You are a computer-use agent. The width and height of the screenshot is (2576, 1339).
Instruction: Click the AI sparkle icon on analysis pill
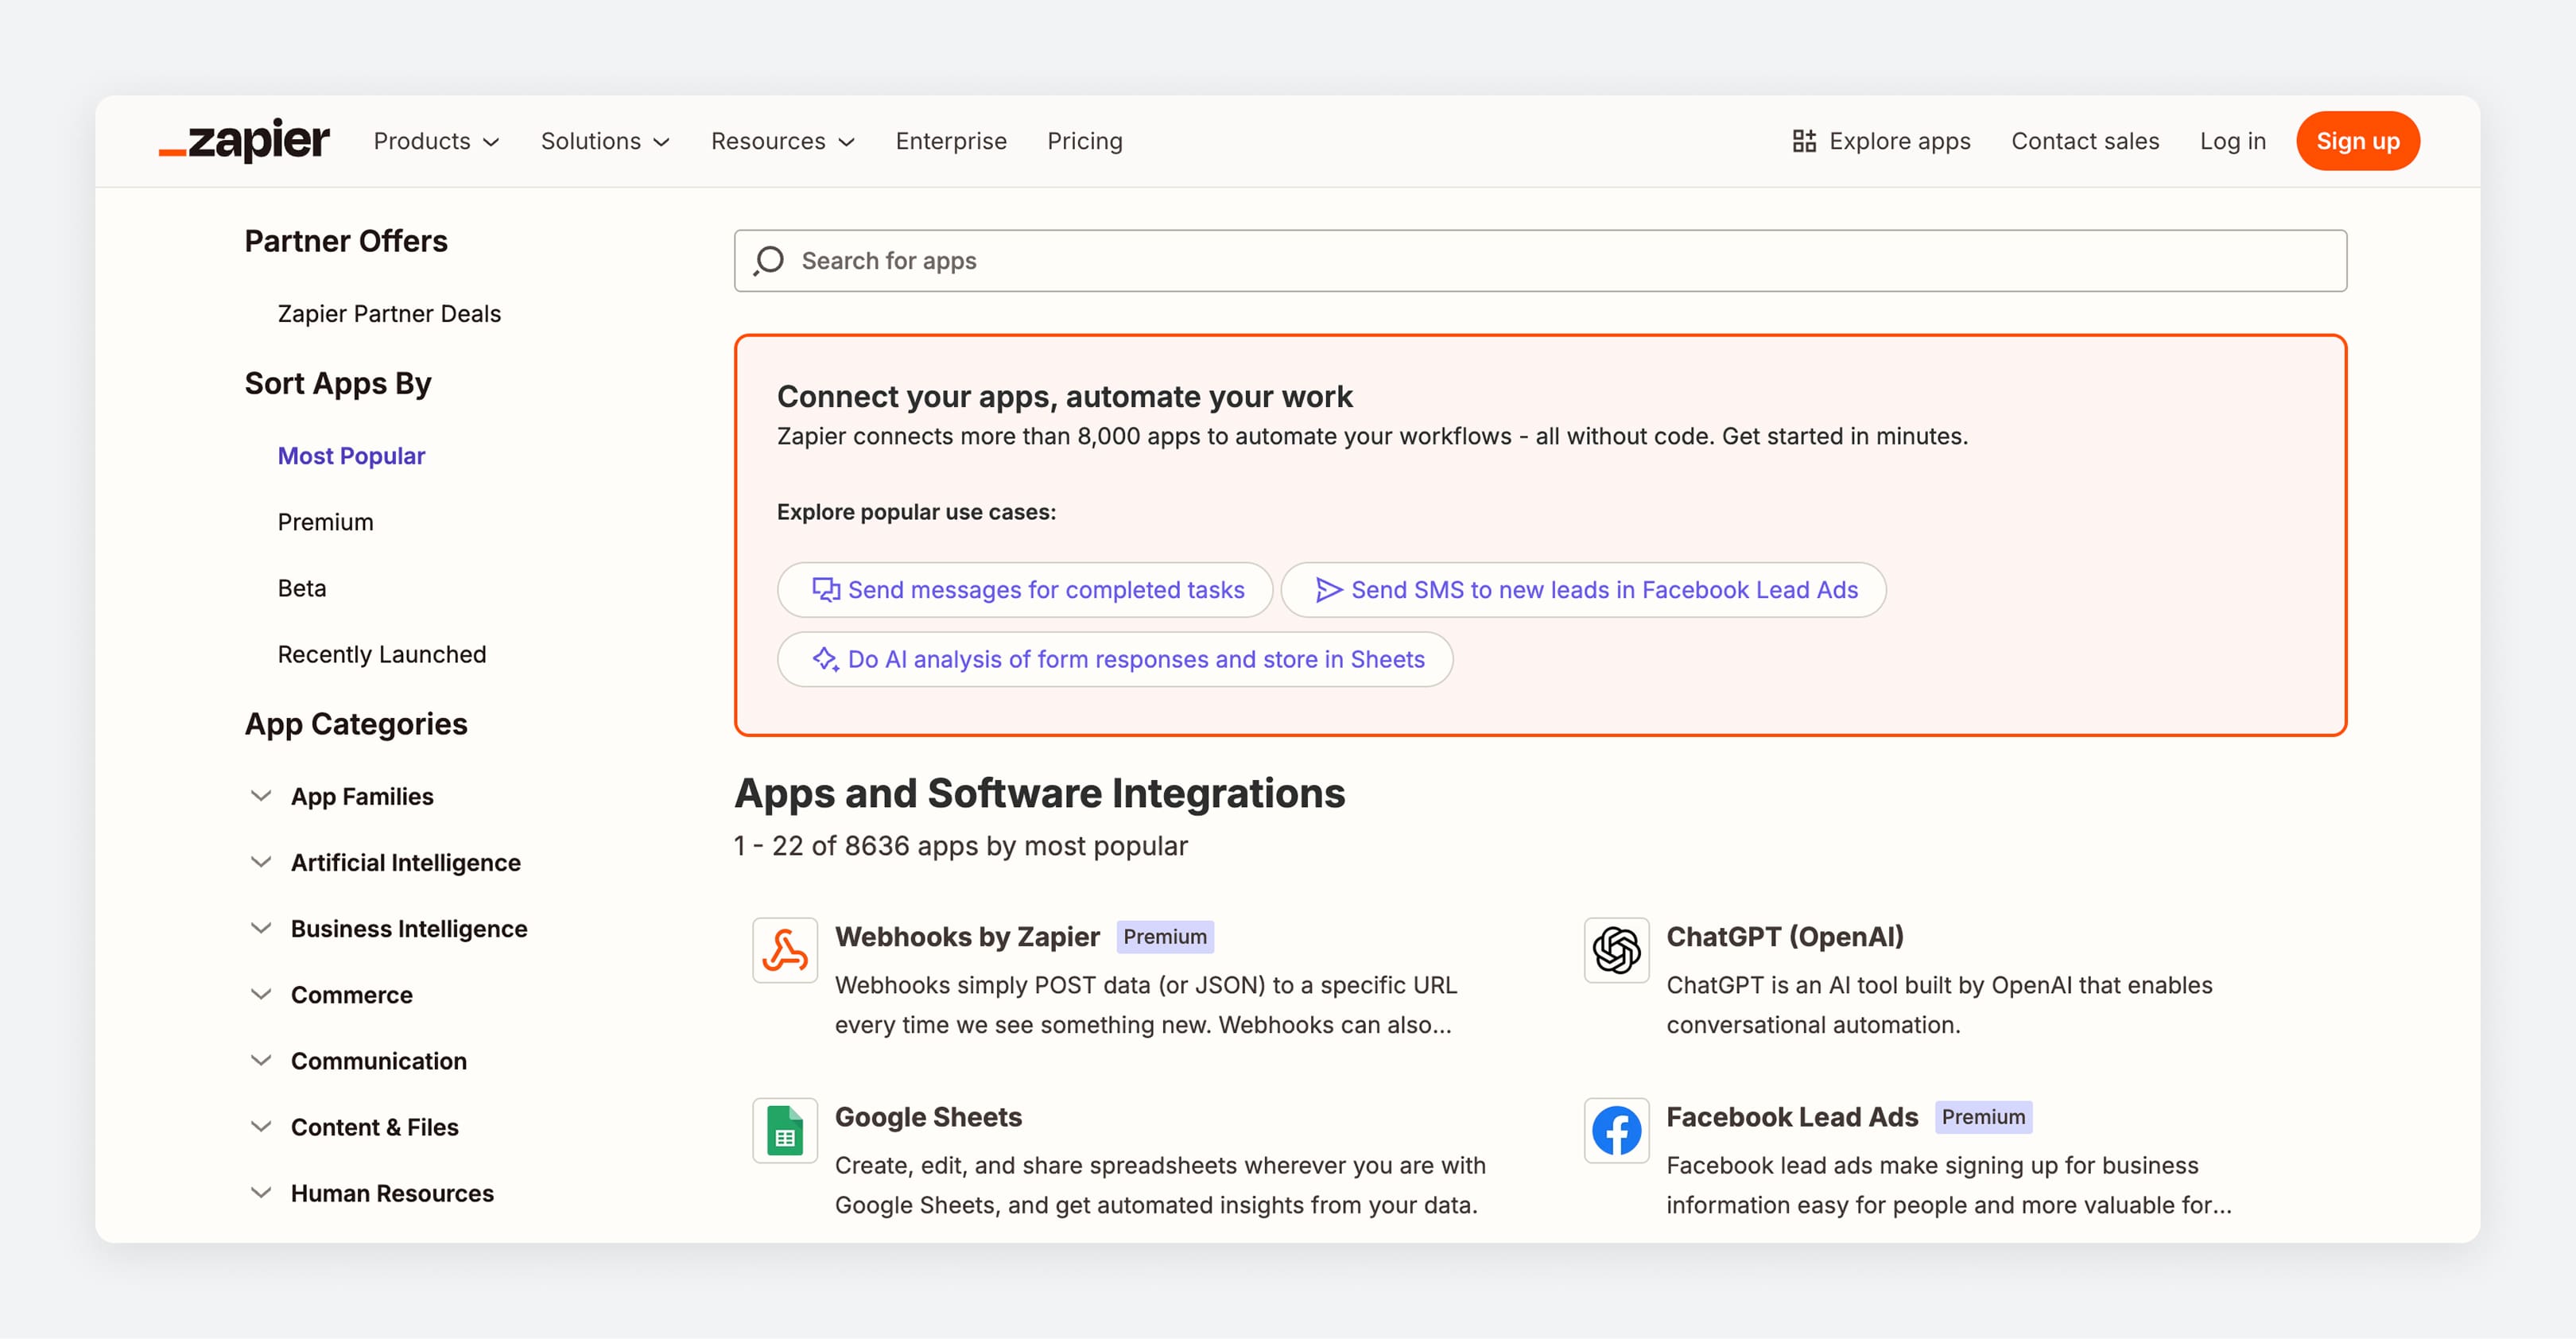click(x=825, y=659)
